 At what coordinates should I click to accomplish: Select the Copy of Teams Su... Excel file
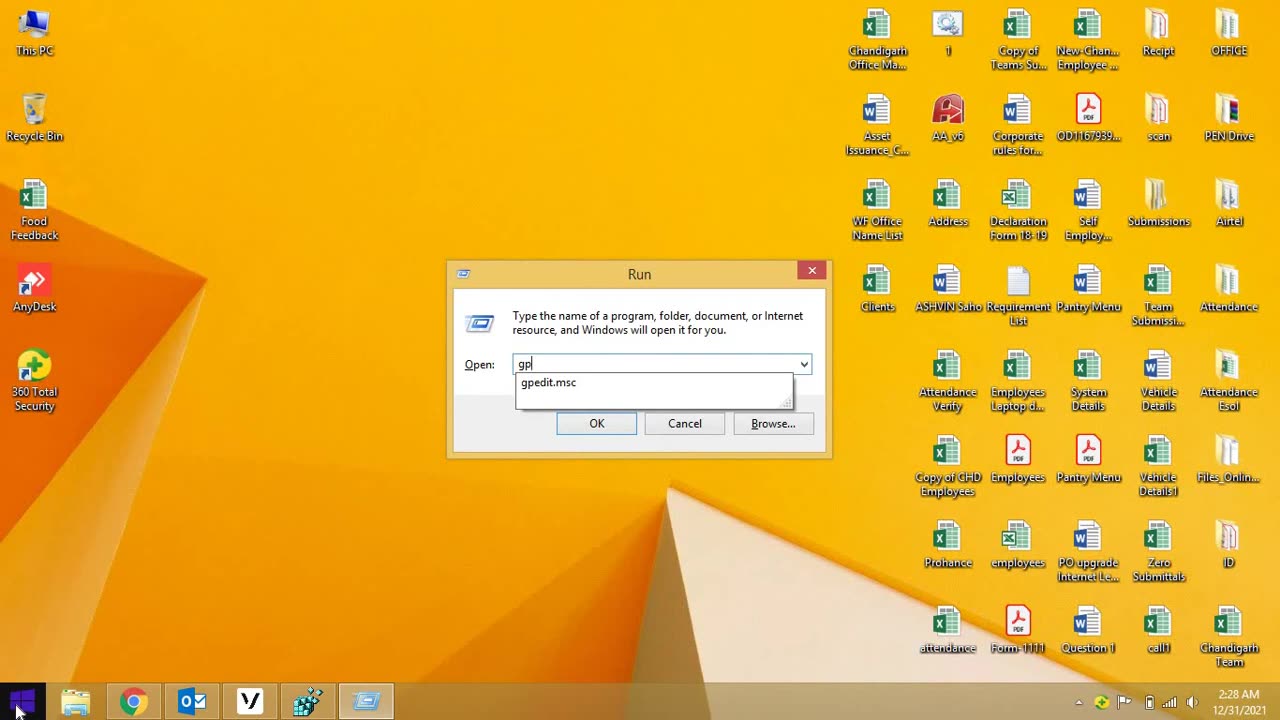pyautogui.click(x=1018, y=40)
